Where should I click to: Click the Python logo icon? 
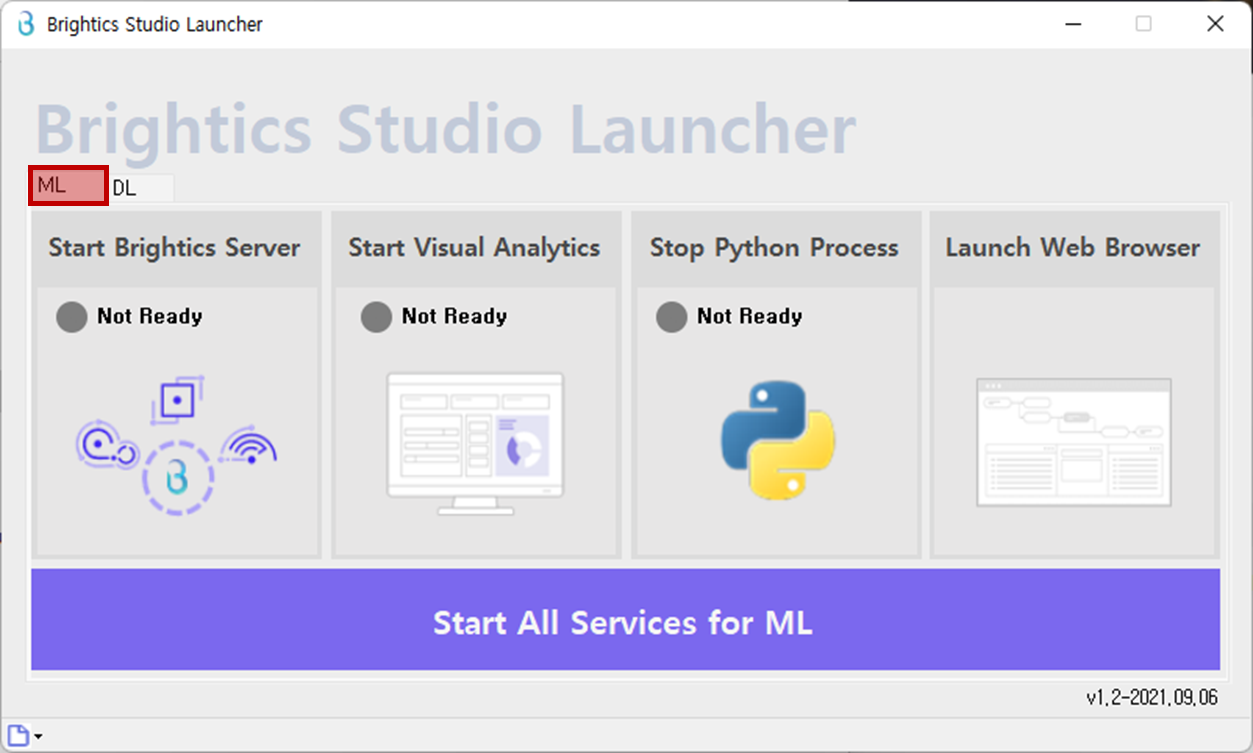(778, 440)
